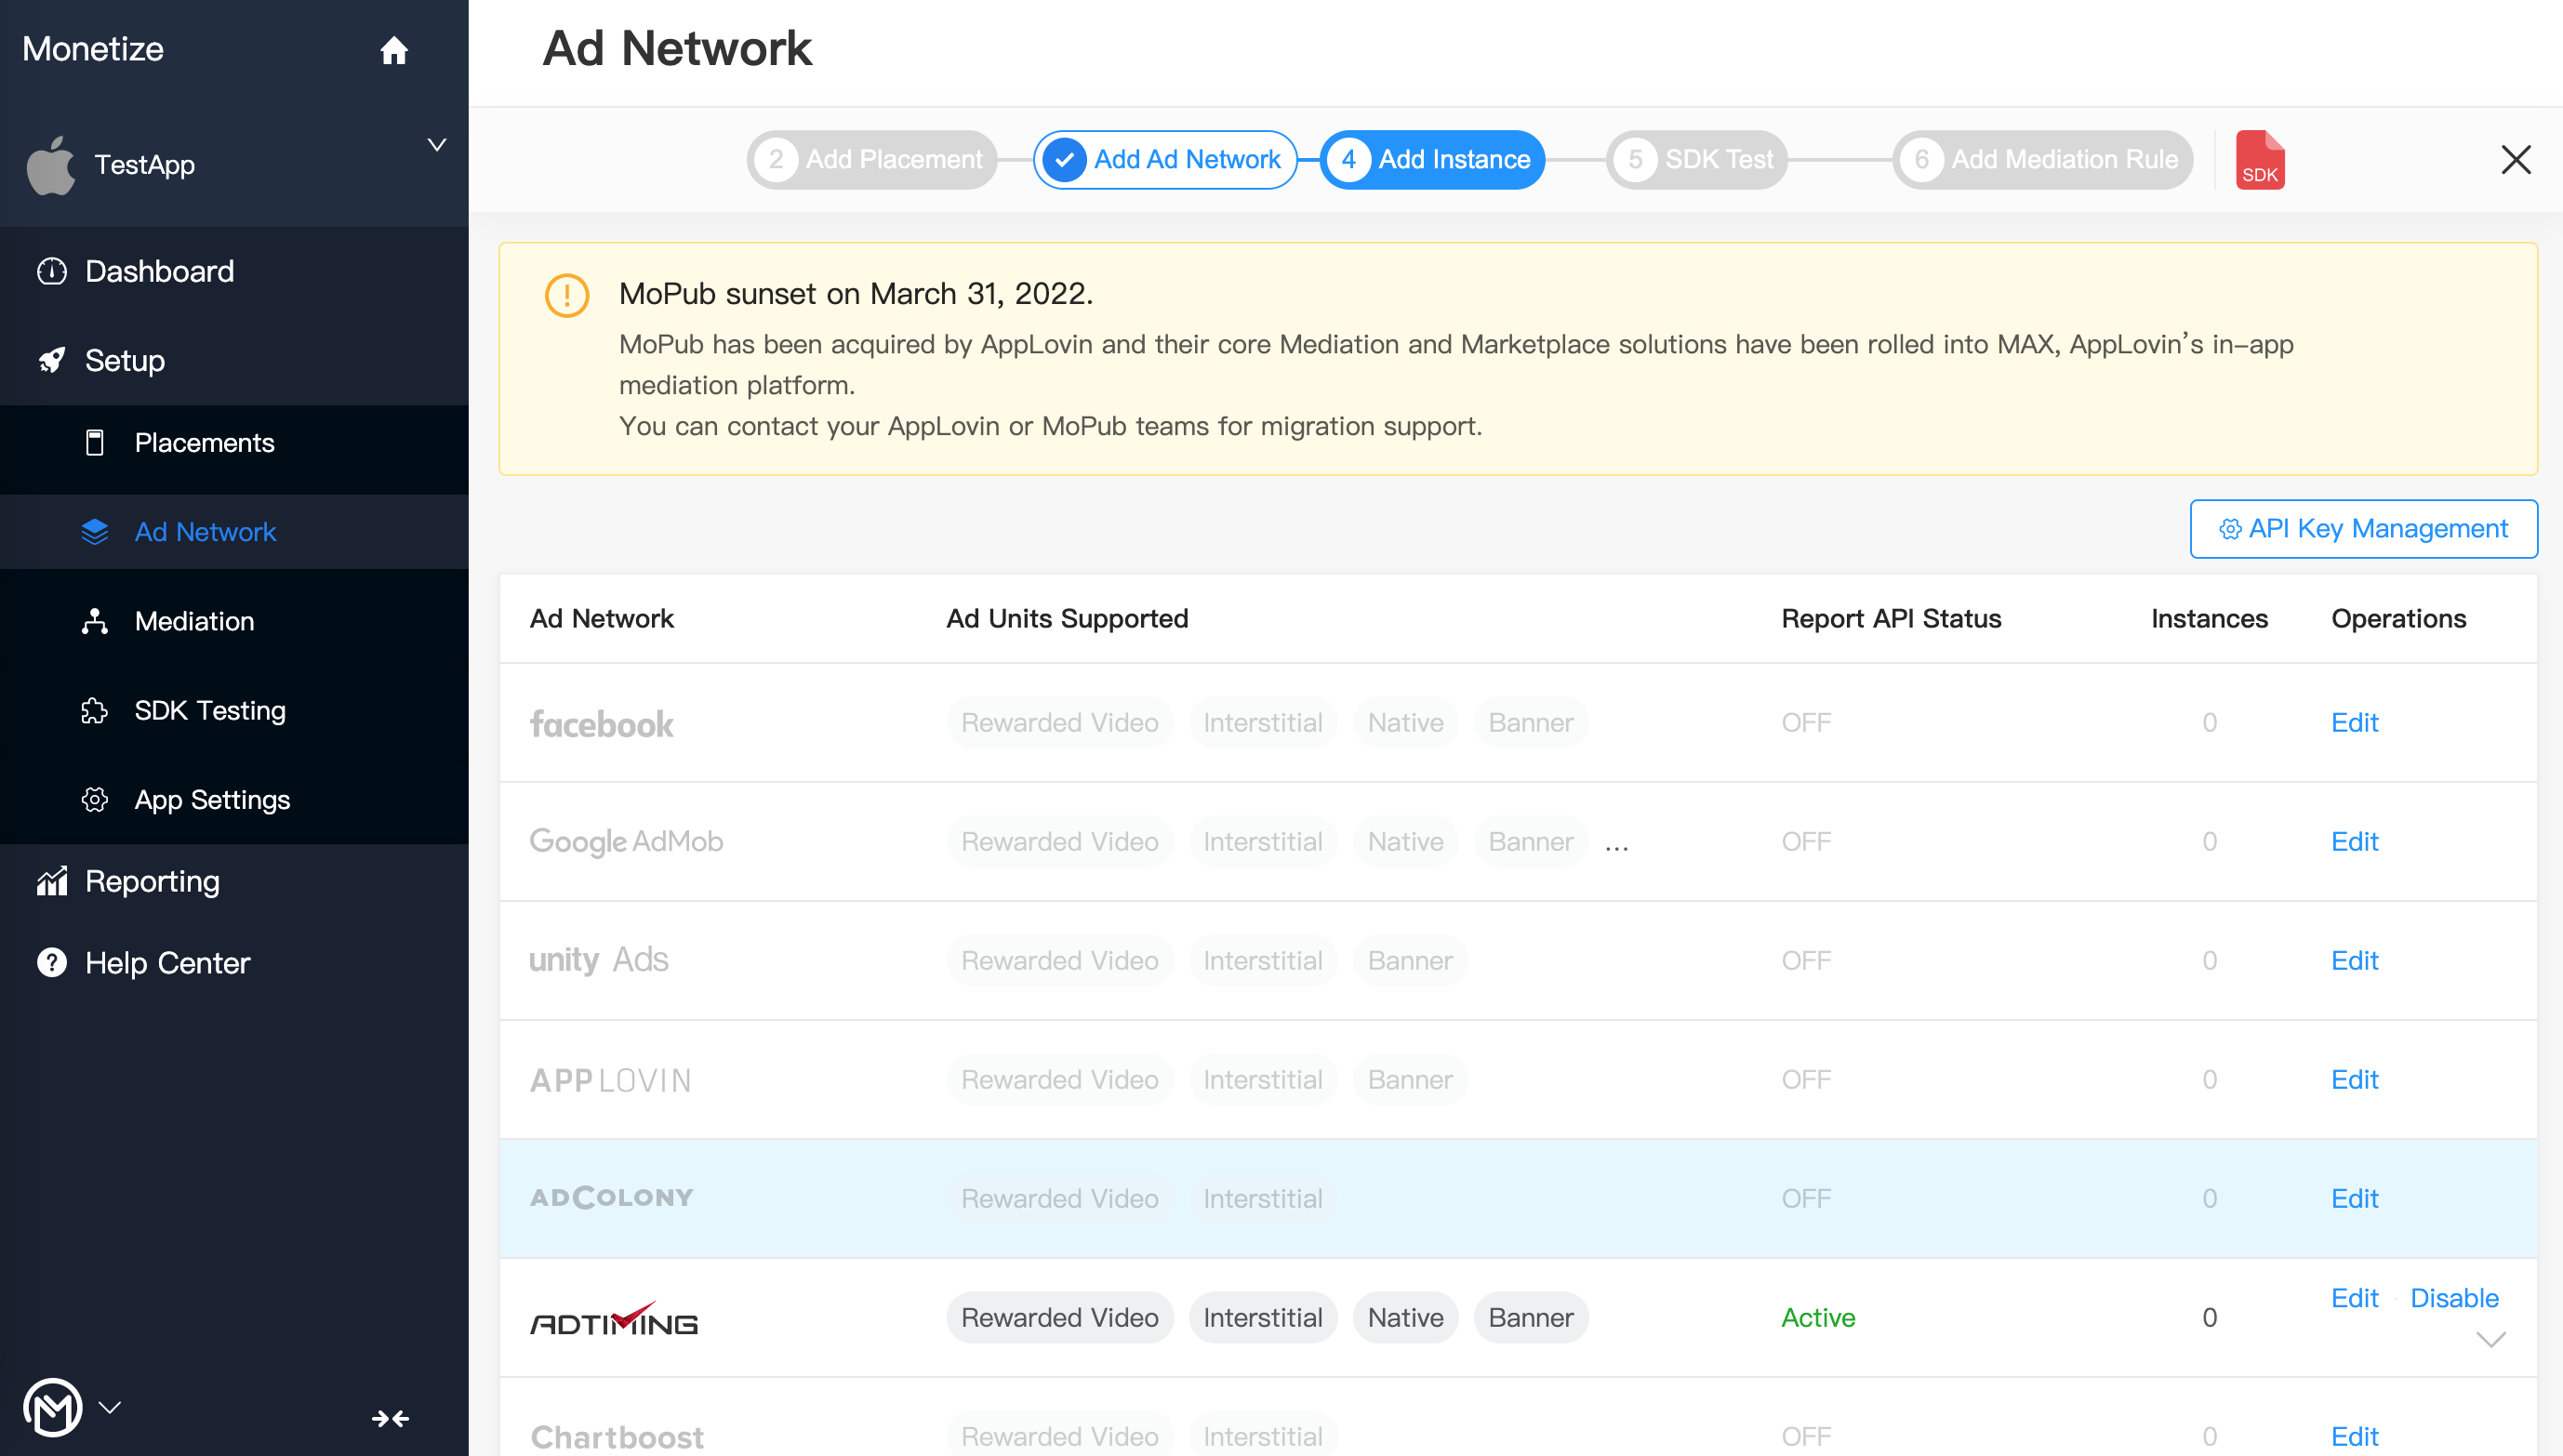Click the Apple platform icon for TestApp
The height and width of the screenshot is (1456, 2563).
click(50, 165)
